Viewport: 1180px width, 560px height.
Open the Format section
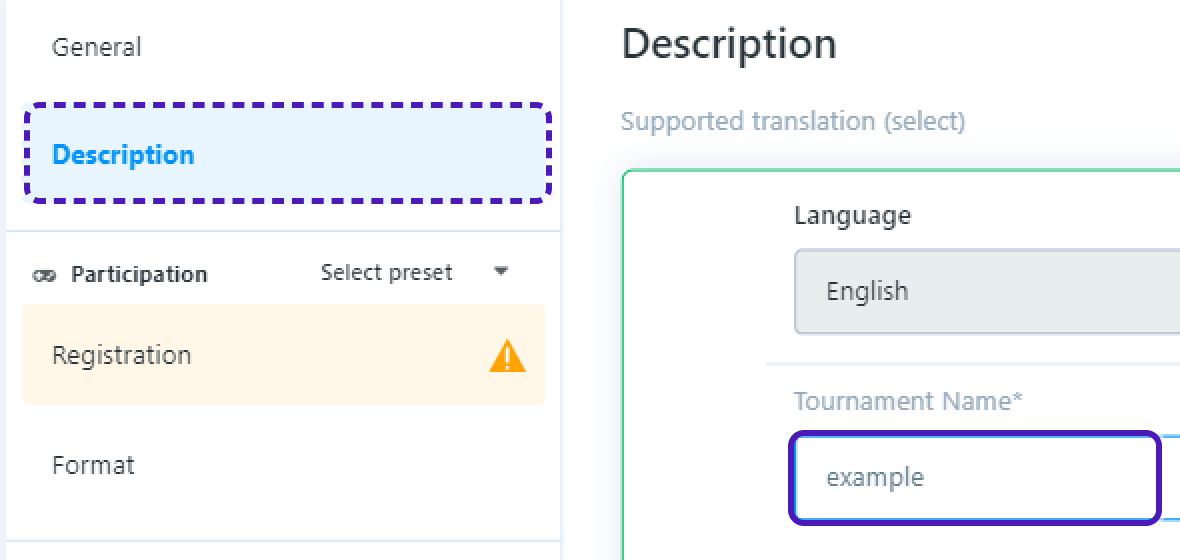(x=93, y=465)
